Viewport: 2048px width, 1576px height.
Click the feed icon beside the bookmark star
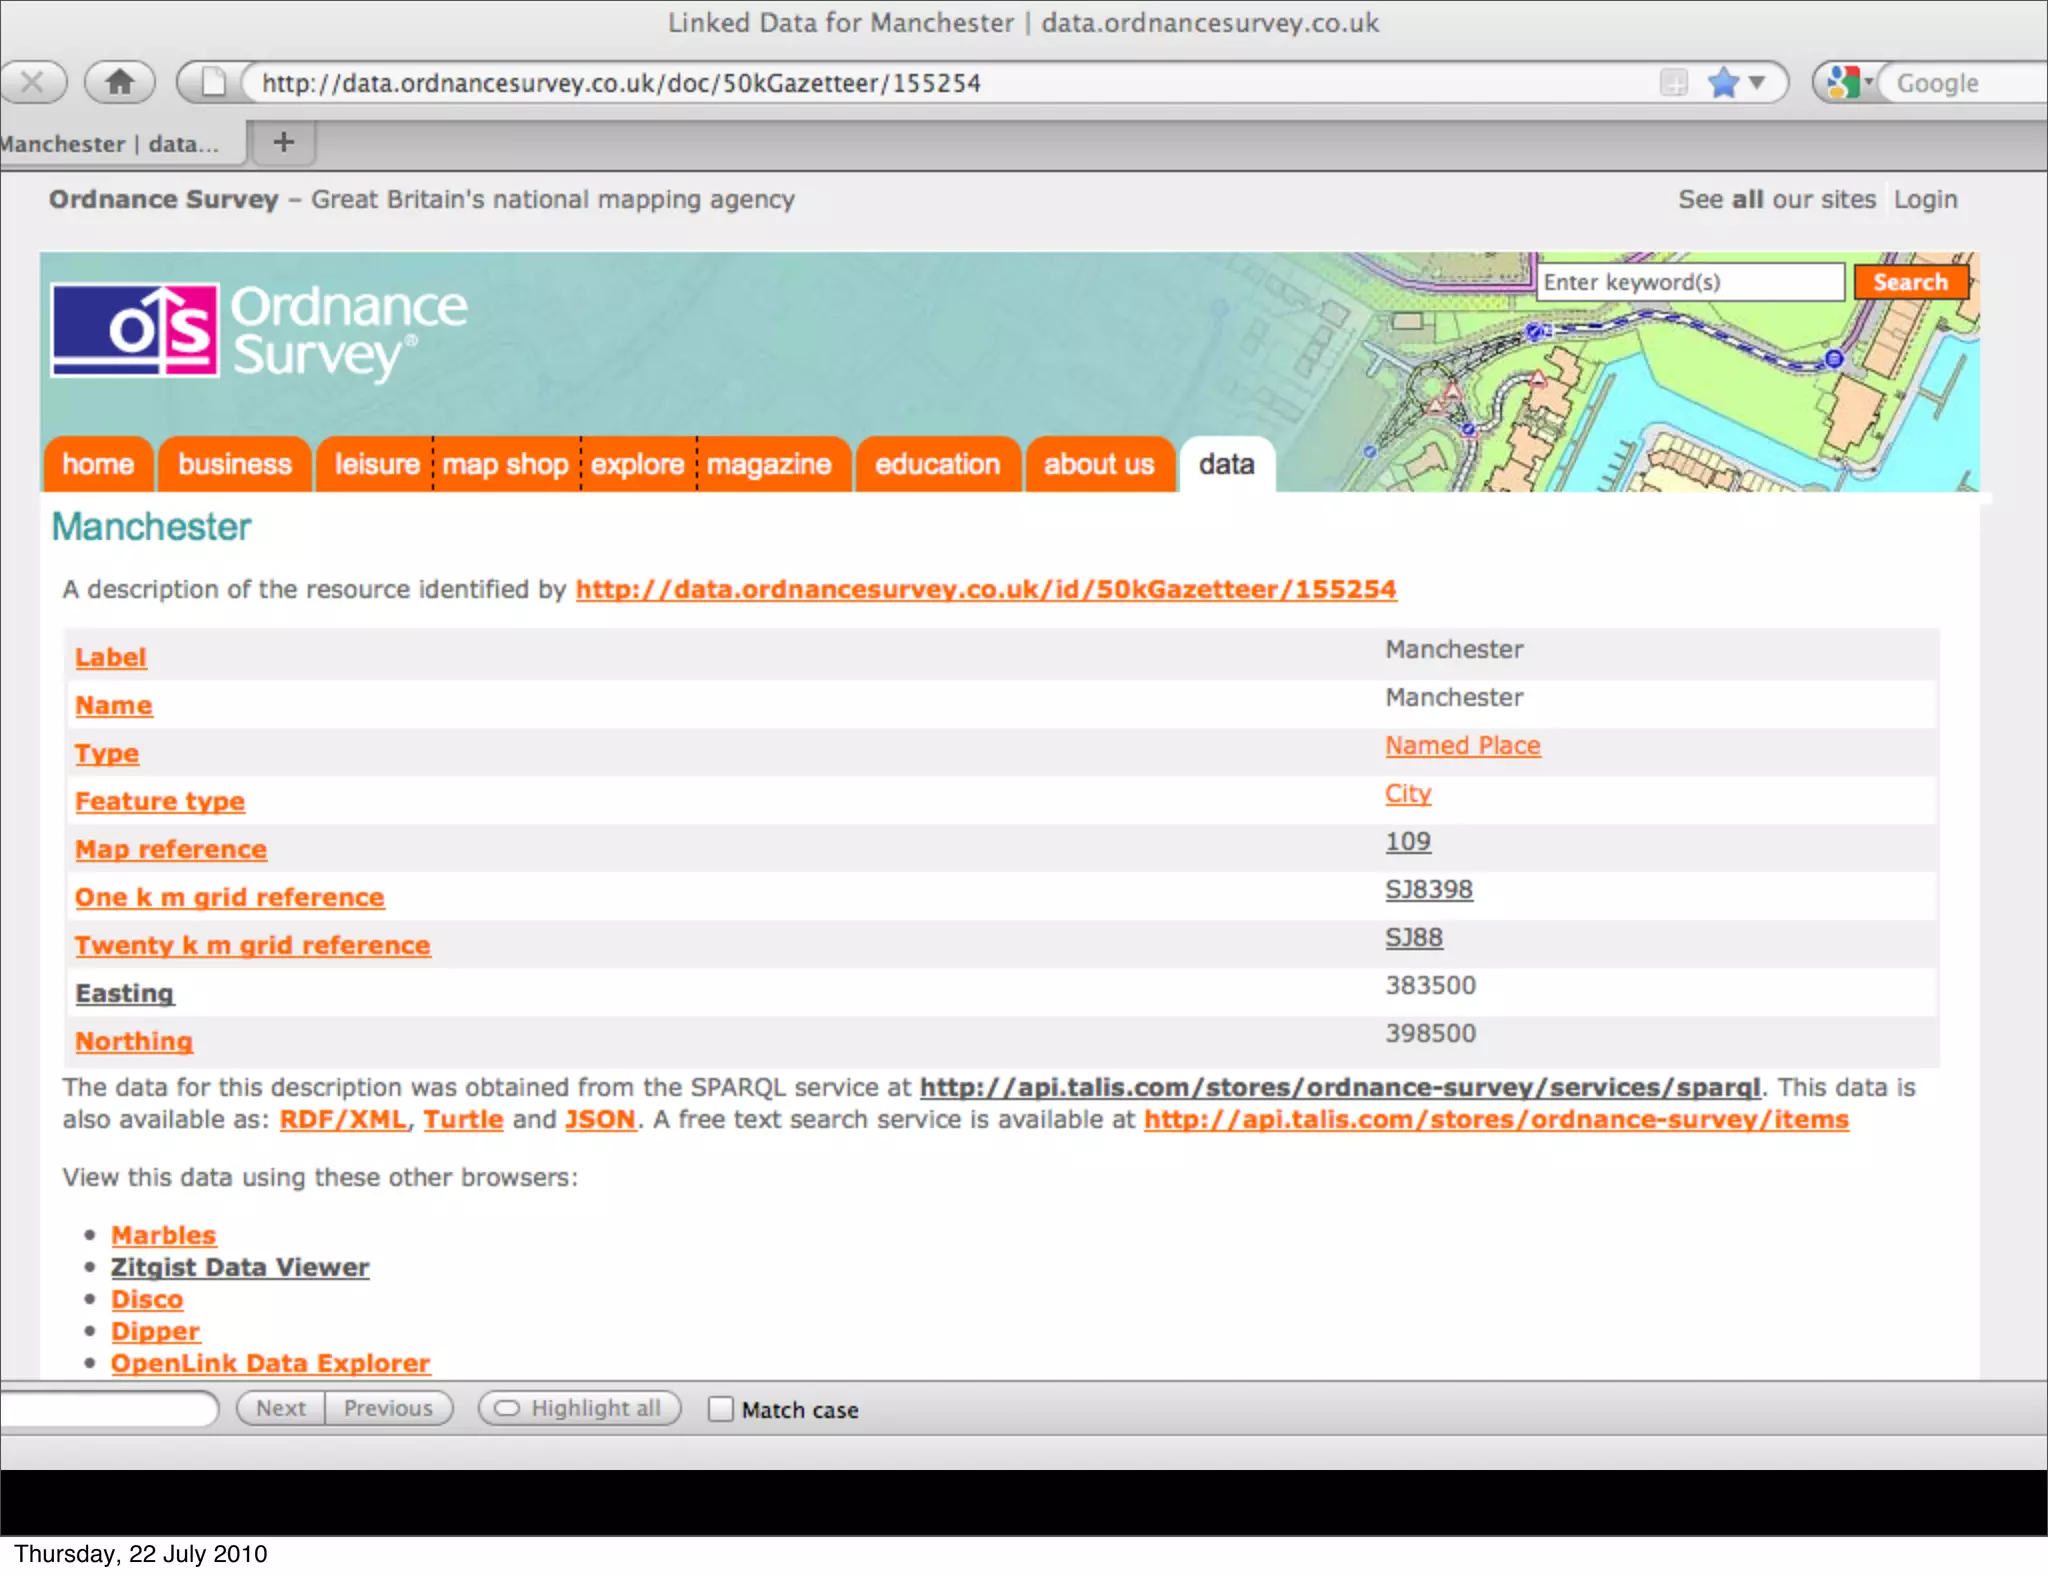point(1673,82)
